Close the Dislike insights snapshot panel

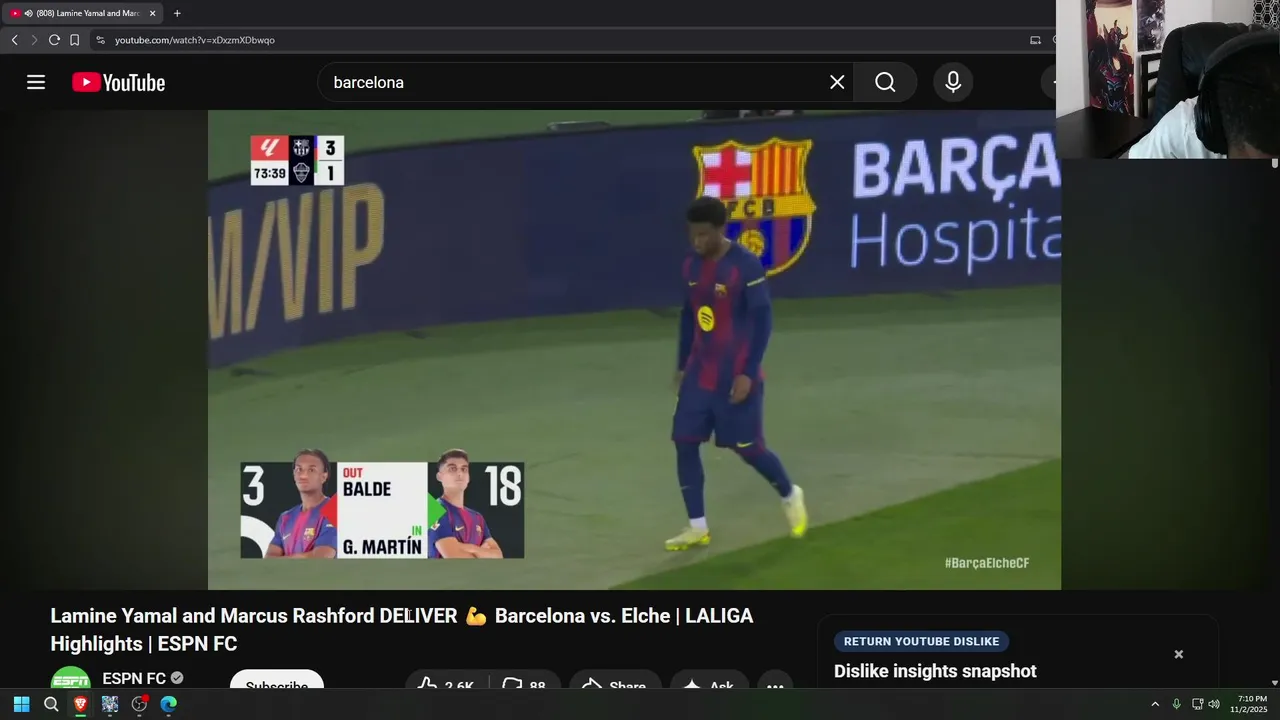1178,654
